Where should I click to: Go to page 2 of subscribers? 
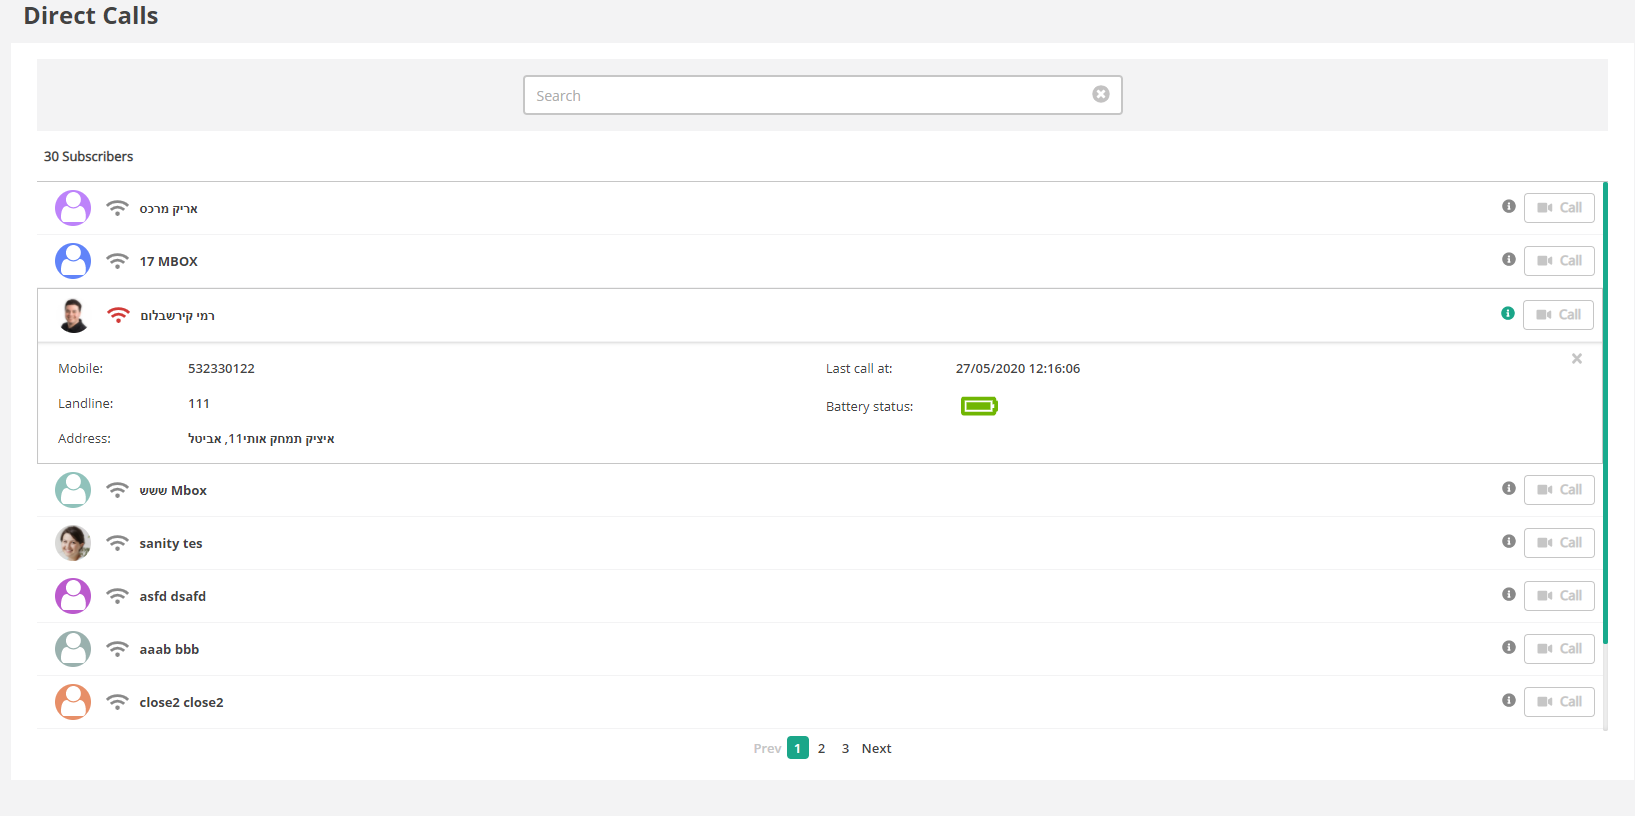click(x=821, y=748)
